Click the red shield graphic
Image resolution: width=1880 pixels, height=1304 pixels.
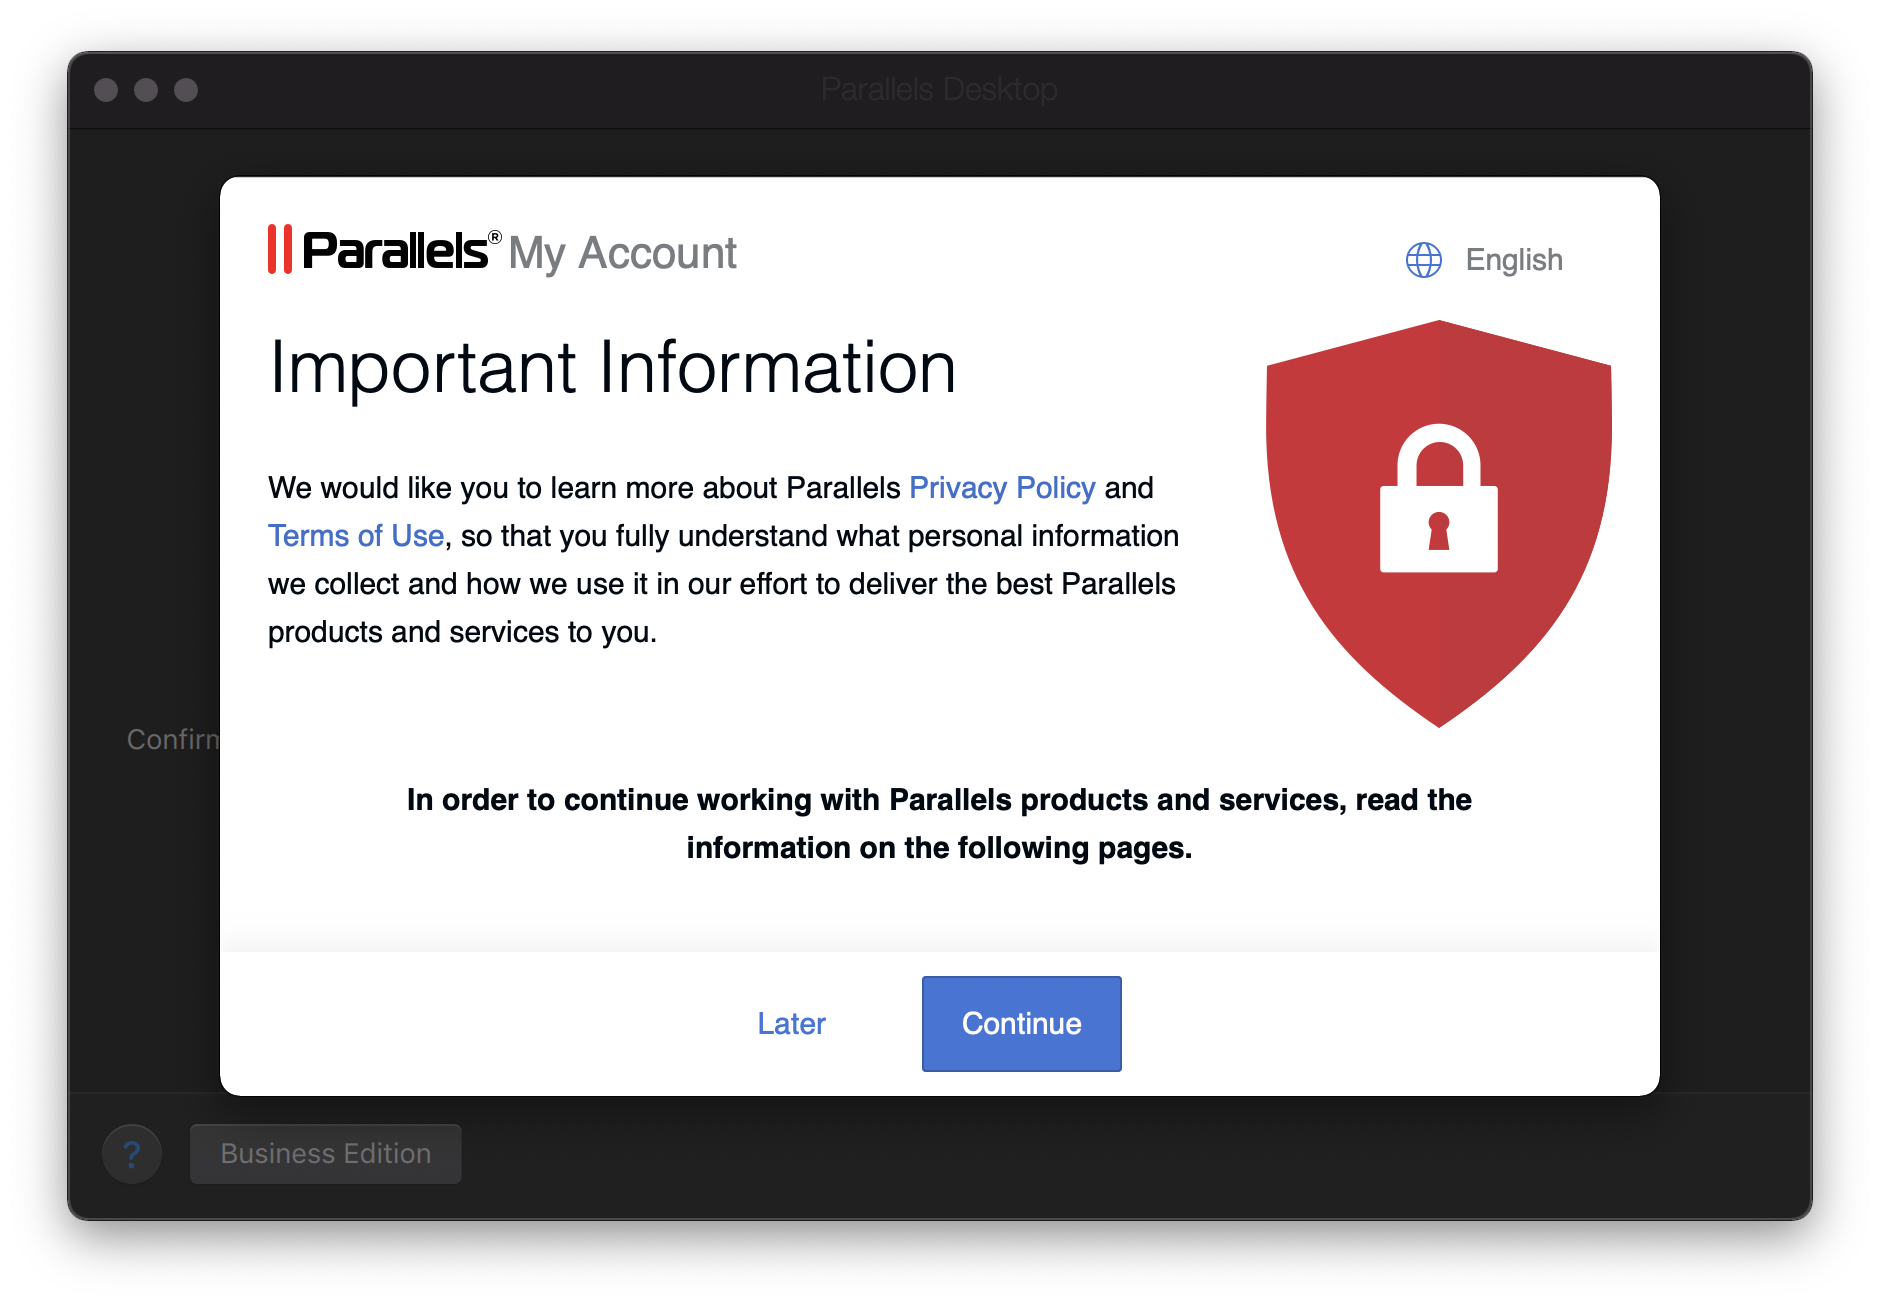1438,523
